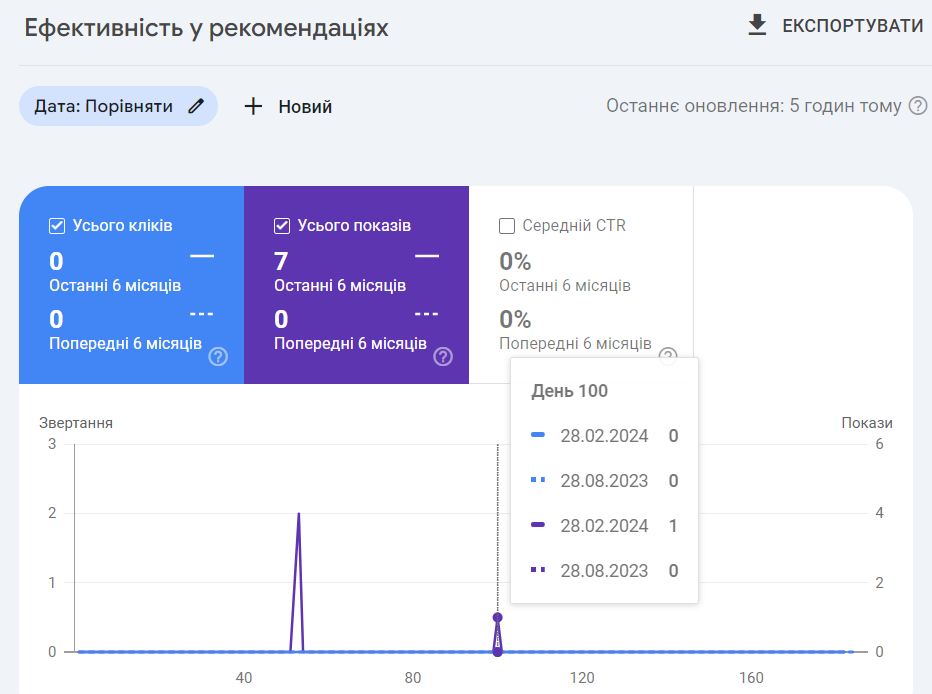Click the dotted 28.08.2023 tooltip entry
Image resolution: width=932 pixels, height=694 pixels.
click(603, 480)
